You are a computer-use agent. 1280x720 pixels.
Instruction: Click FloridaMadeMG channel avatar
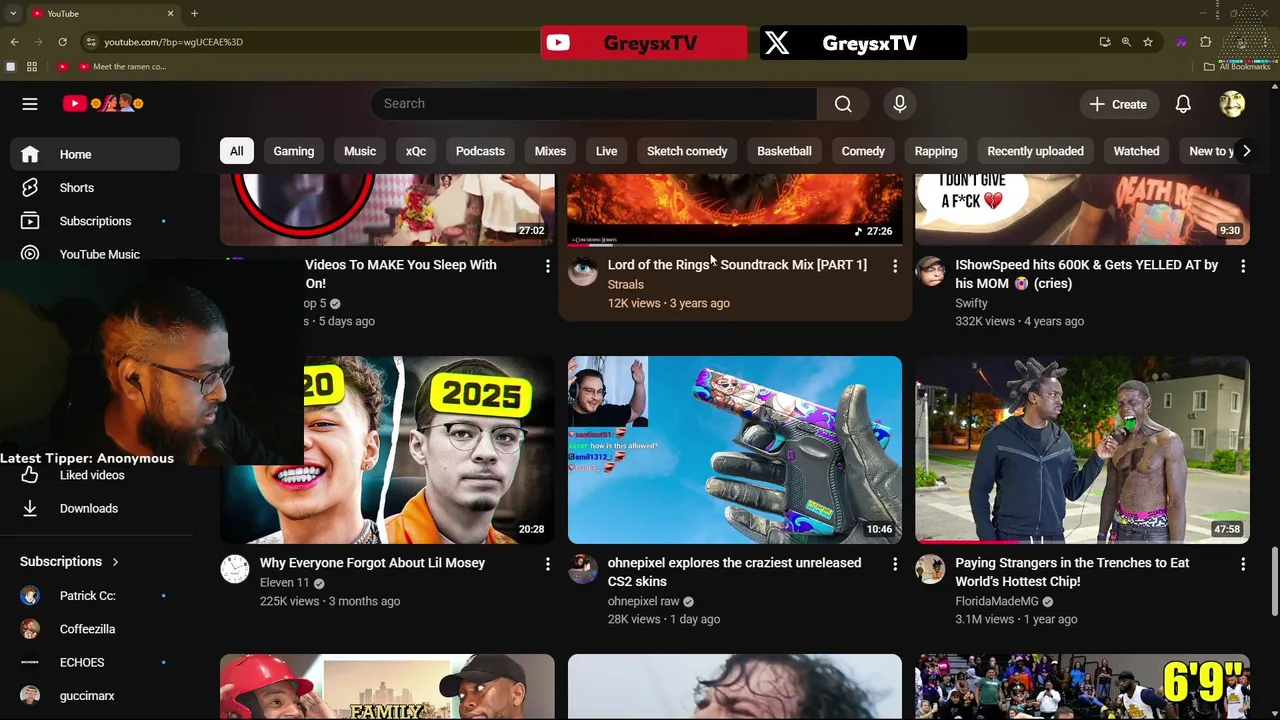[x=931, y=569]
